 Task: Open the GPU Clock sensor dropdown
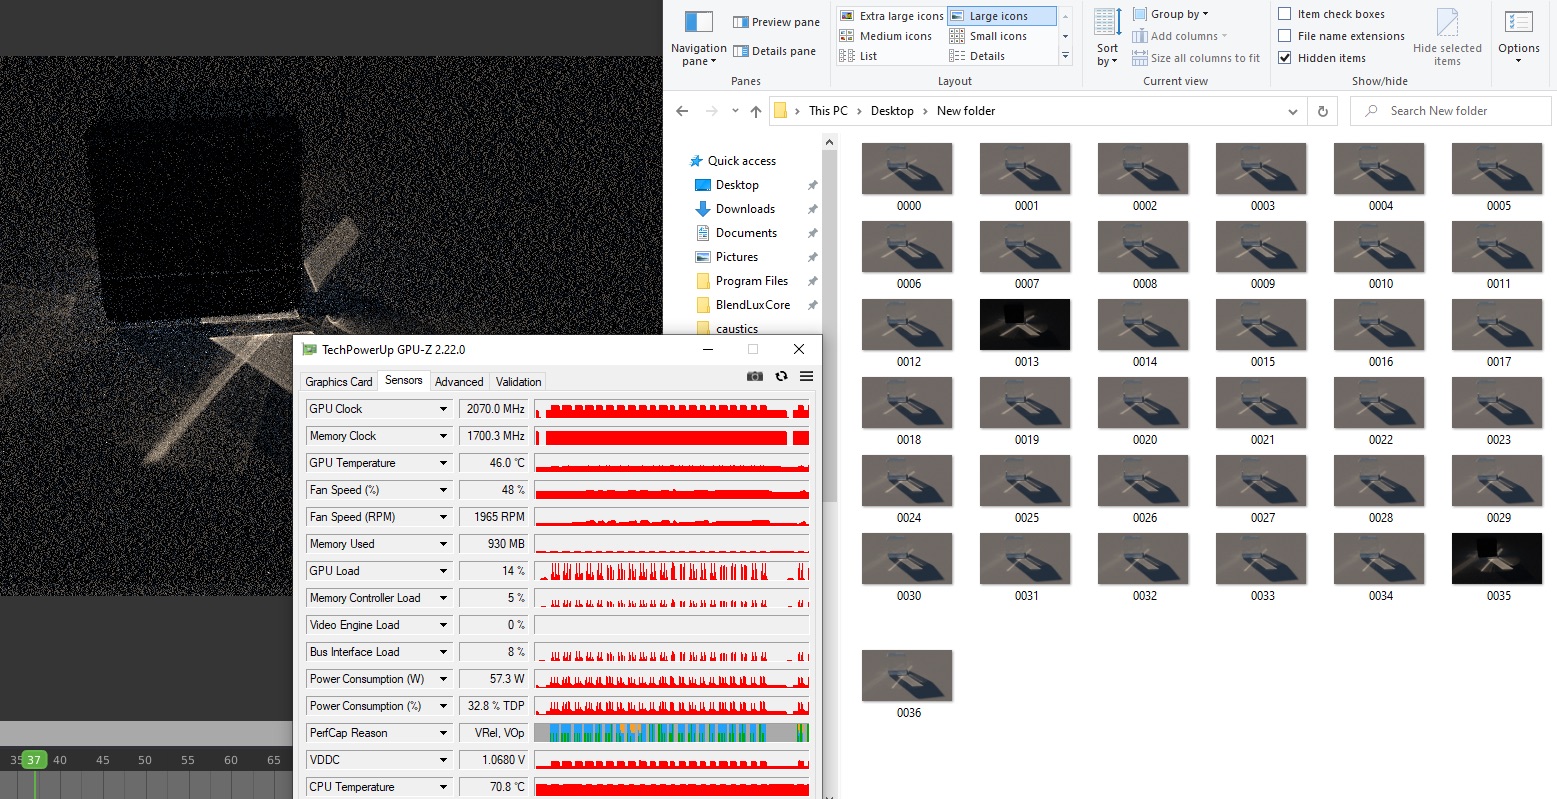point(443,409)
